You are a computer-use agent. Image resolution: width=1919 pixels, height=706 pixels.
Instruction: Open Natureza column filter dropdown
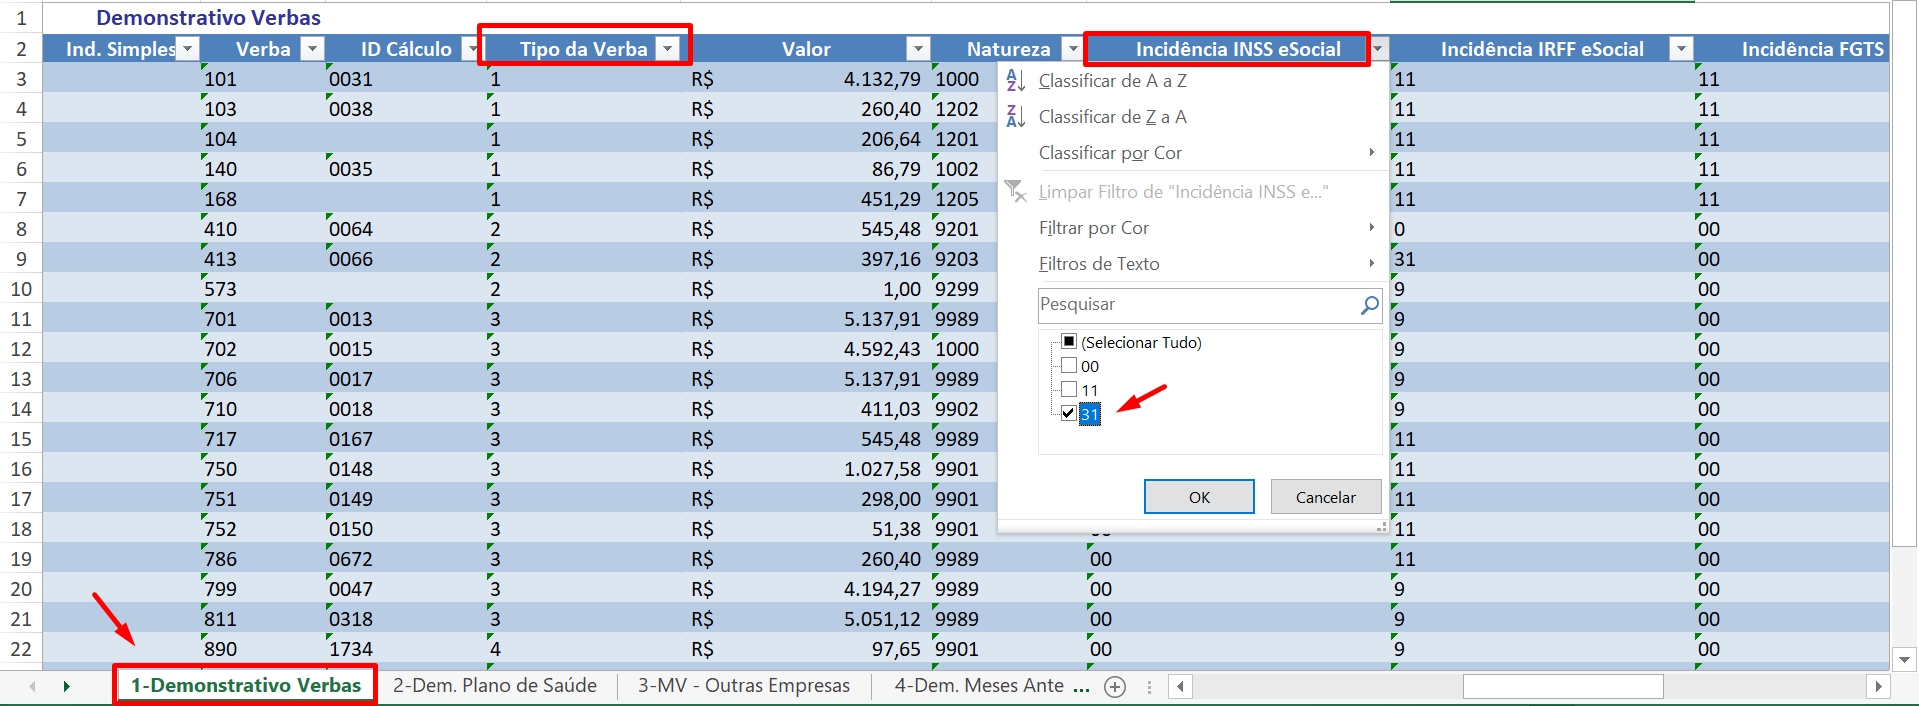(1072, 48)
